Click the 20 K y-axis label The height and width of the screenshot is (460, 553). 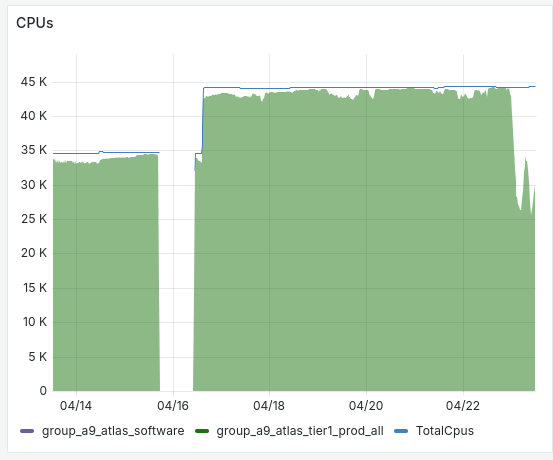pos(34,253)
